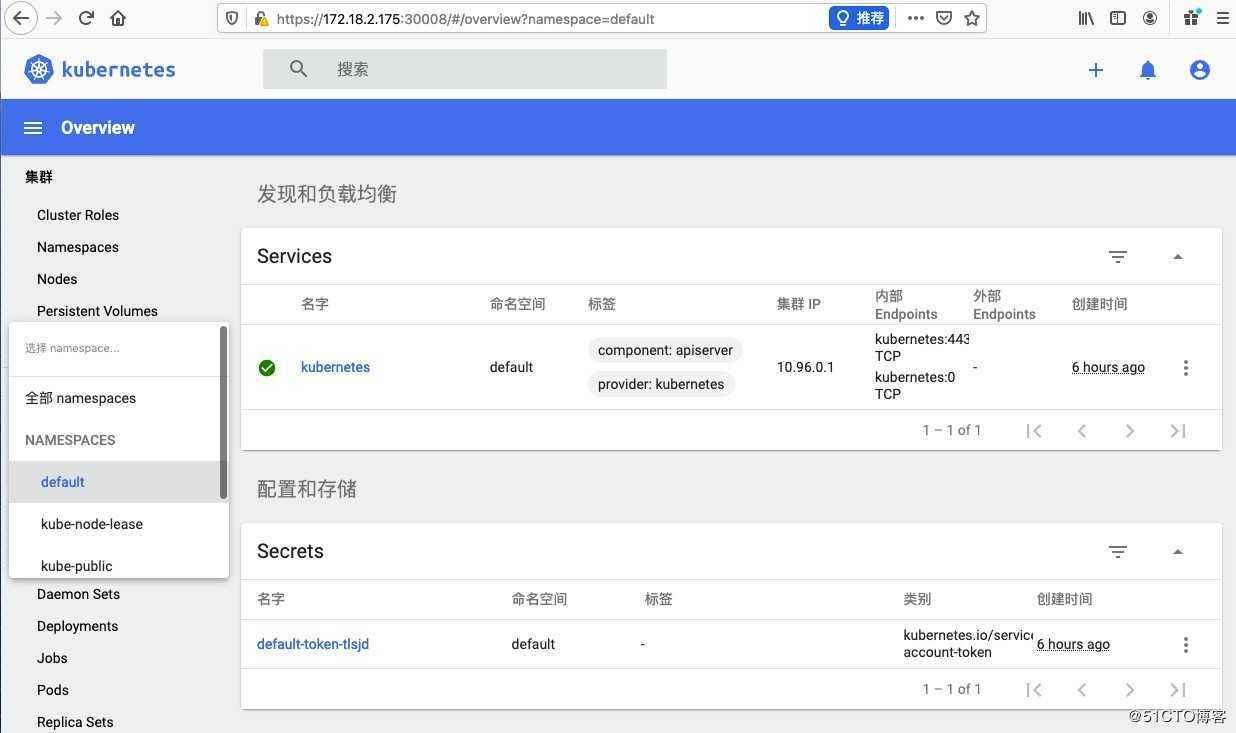Filter the Secrets card list
Viewport: 1236px width, 733px height.
1118,552
